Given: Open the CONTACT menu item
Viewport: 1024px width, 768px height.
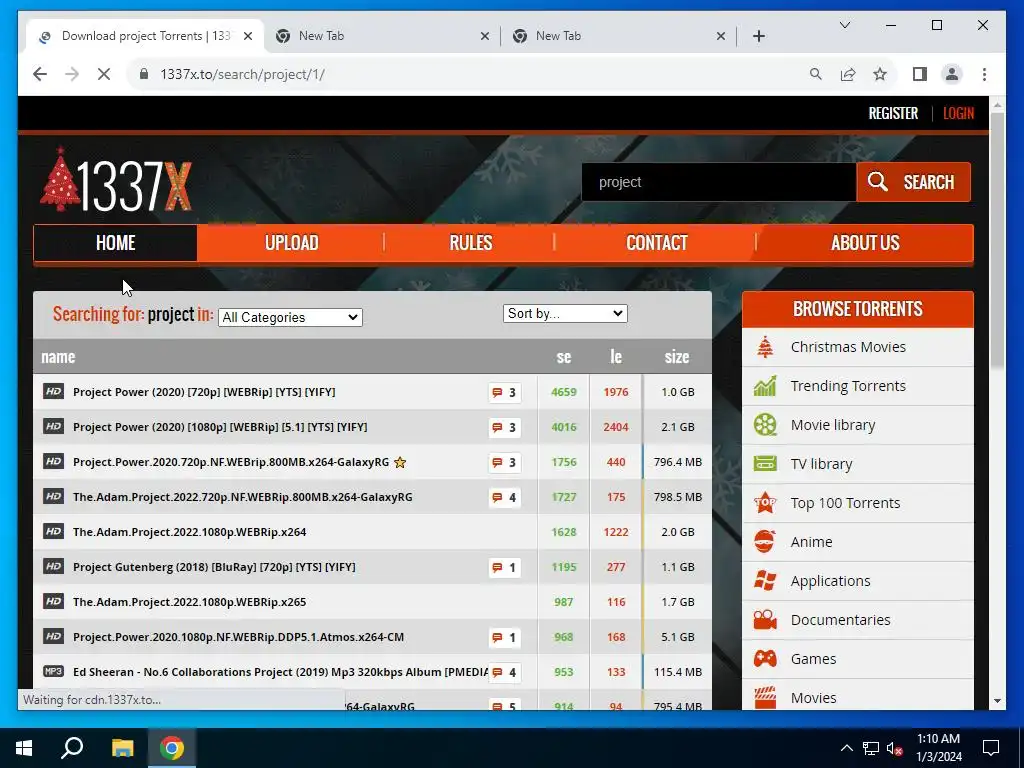Looking at the screenshot, I should point(656,243).
